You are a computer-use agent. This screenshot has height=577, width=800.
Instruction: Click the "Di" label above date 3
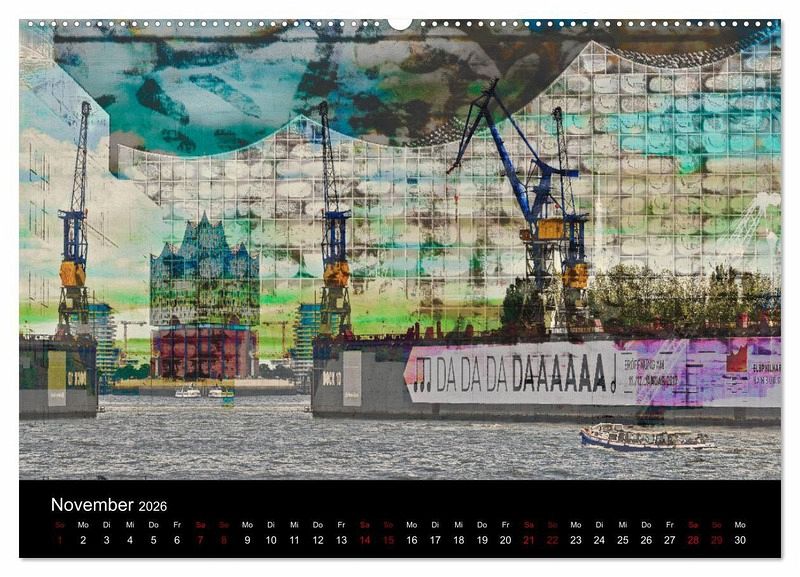pyautogui.click(x=107, y=524)
